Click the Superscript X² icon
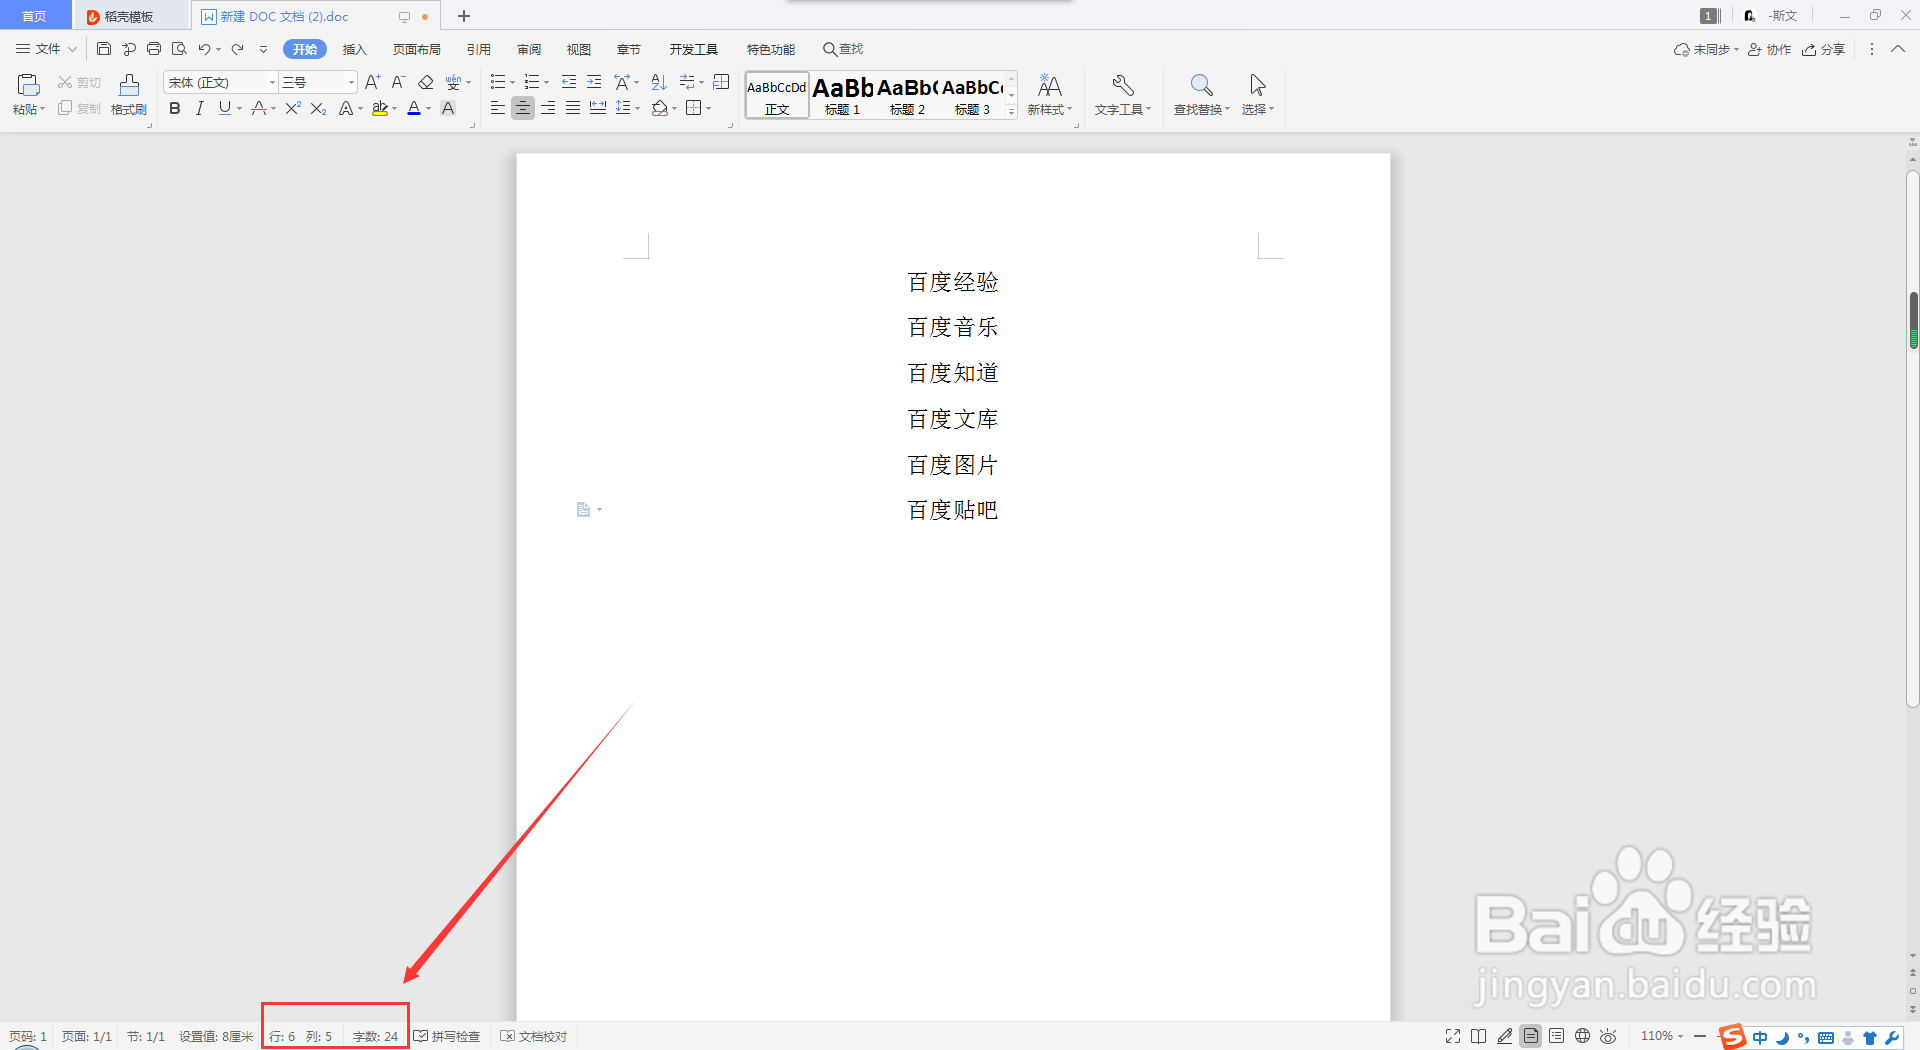The width and height of the screenshot is (1920, 1050). click(293, 108)
